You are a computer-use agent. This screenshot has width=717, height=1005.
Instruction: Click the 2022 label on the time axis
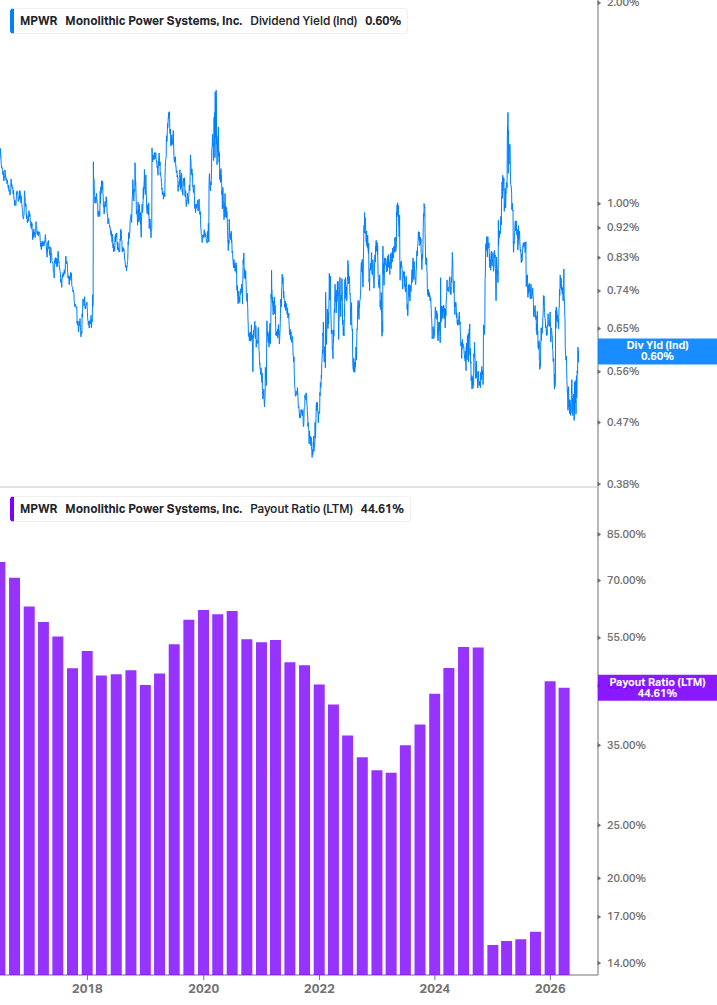[x=319, y=988]
